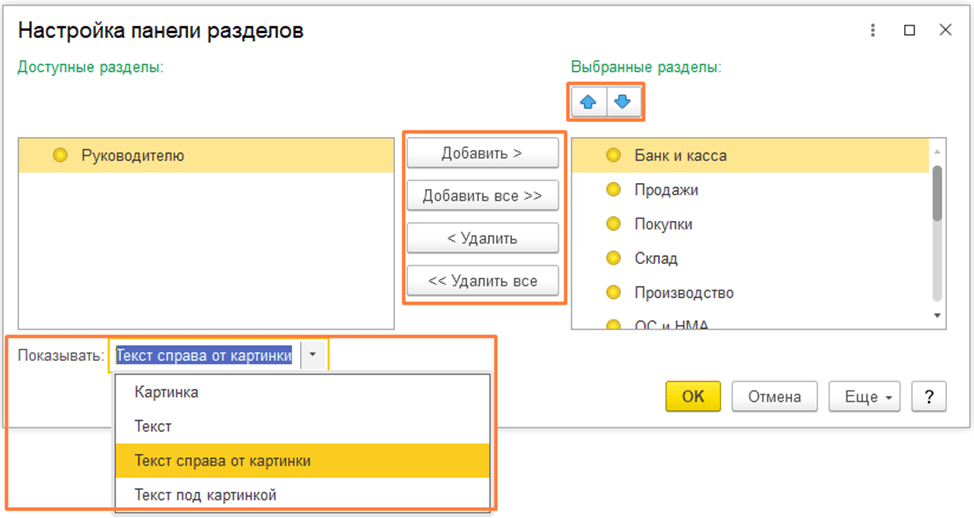Image resolution: width=974 pixels, height=518 pixels.
Task: Open the Показывать dropdown arrow
Action: pos(313,355)
